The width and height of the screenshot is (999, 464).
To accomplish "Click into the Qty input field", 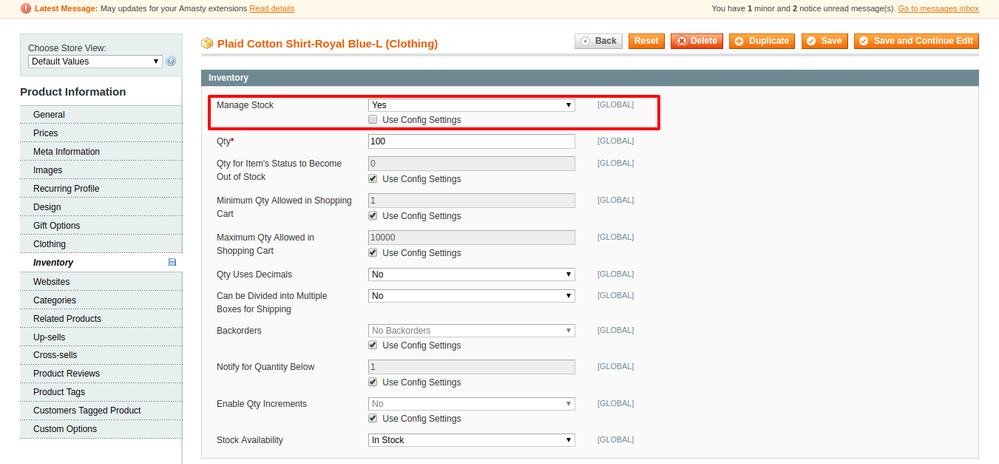I will coord(471,141).
